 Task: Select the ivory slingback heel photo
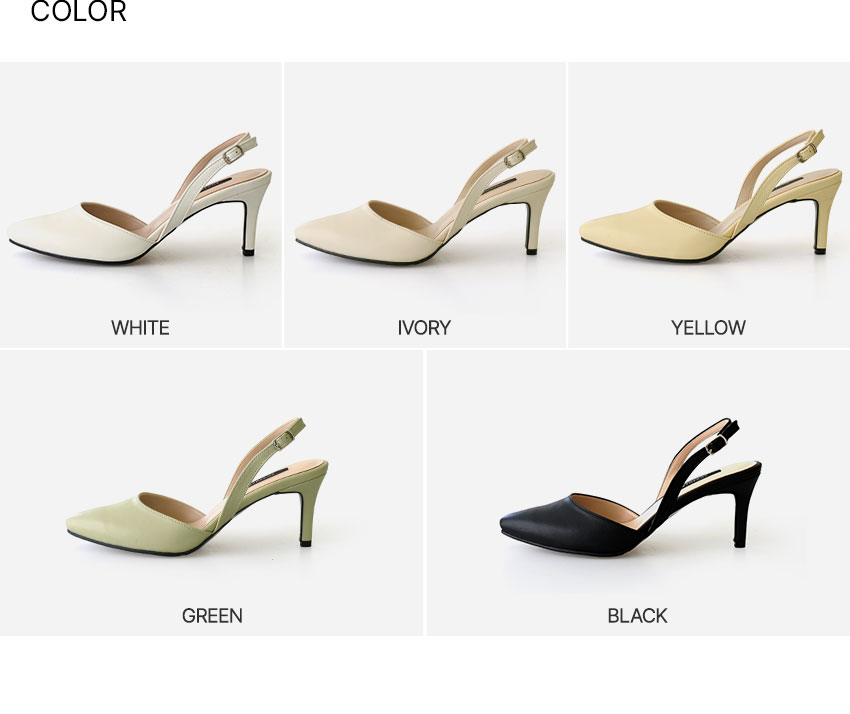(x=424, y=202)
